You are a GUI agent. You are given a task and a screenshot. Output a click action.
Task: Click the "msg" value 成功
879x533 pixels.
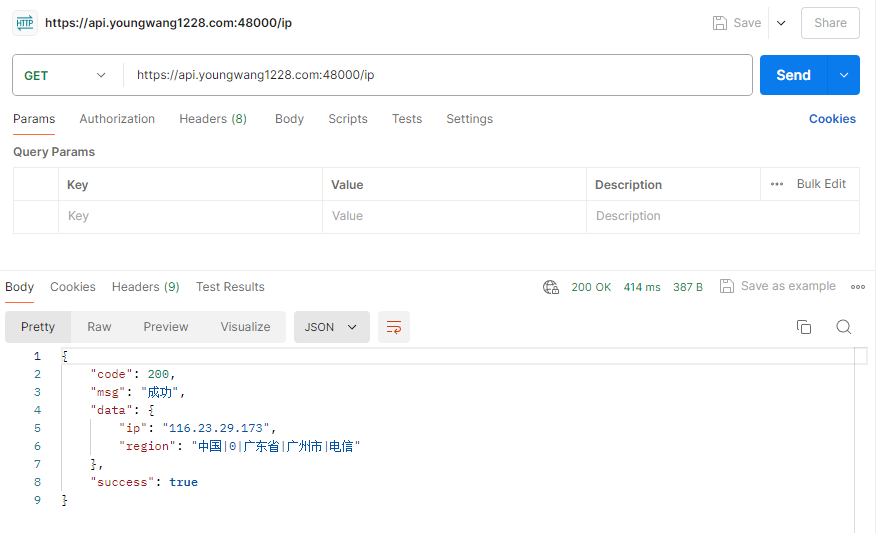(159, 392)
